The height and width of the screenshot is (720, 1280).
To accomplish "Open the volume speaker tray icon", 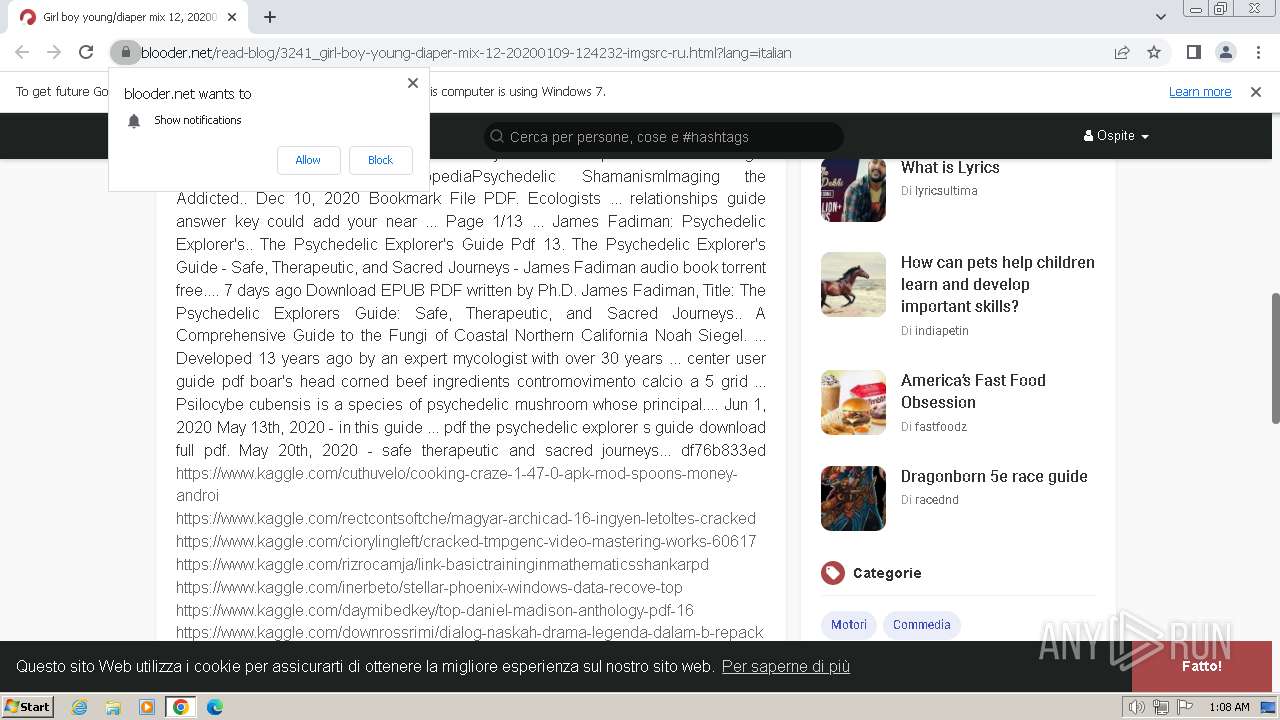I will (x=1137, y=707).
